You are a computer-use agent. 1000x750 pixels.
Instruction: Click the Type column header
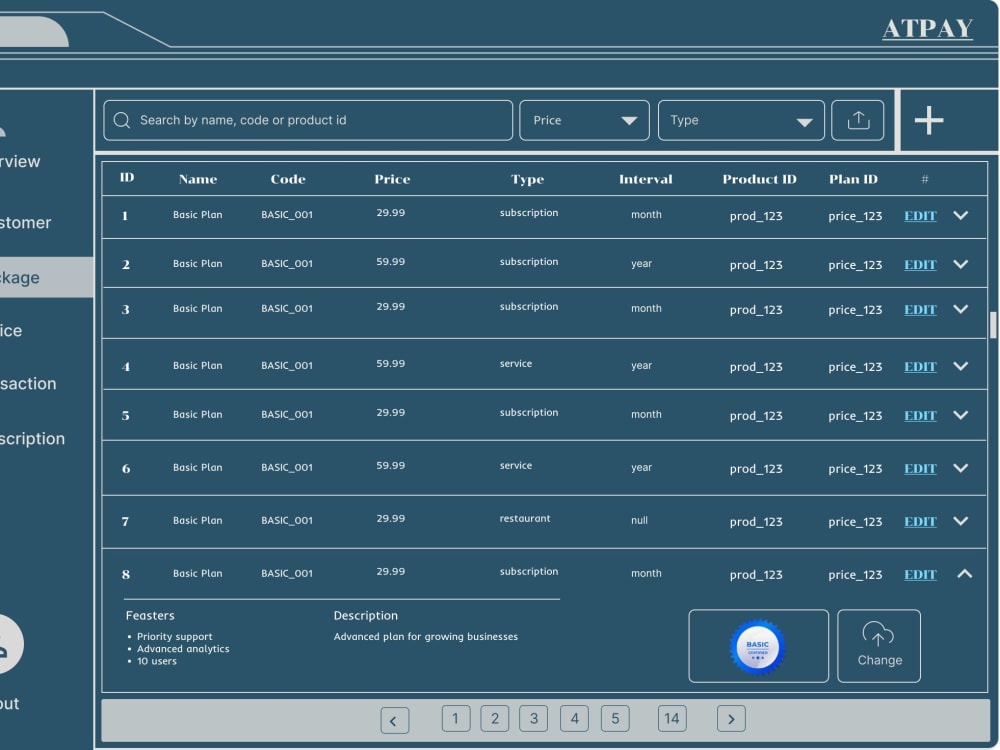click(527, 179)
